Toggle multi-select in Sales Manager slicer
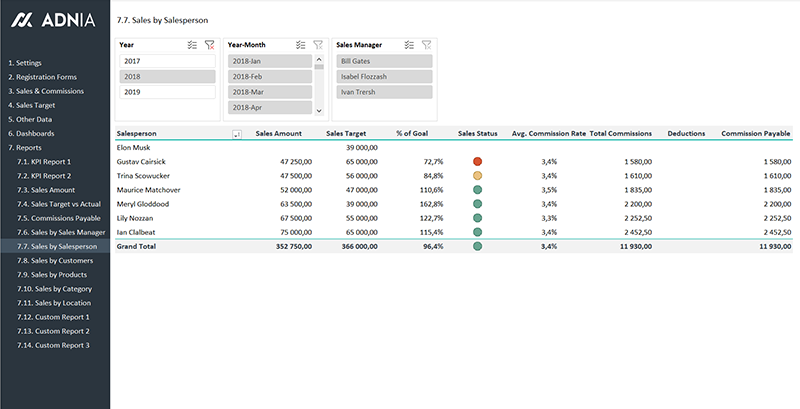The width and height of the screenshot is (800, 409). 409,45
